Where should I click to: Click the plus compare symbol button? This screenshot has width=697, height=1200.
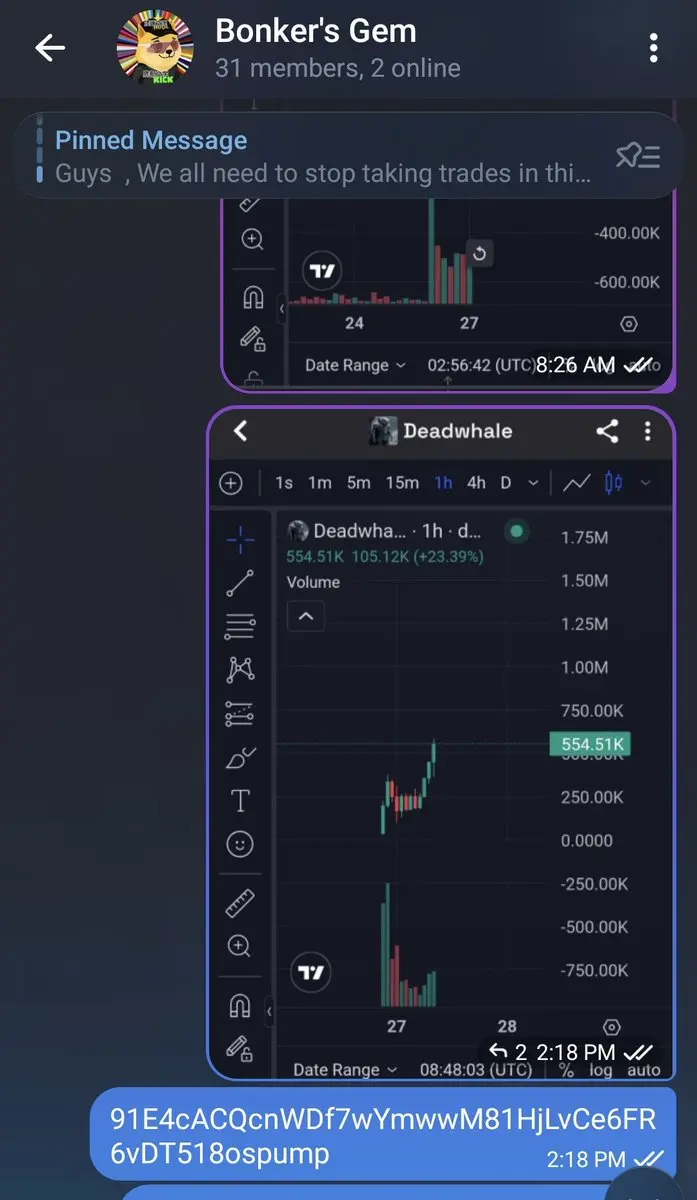[231, 483]
